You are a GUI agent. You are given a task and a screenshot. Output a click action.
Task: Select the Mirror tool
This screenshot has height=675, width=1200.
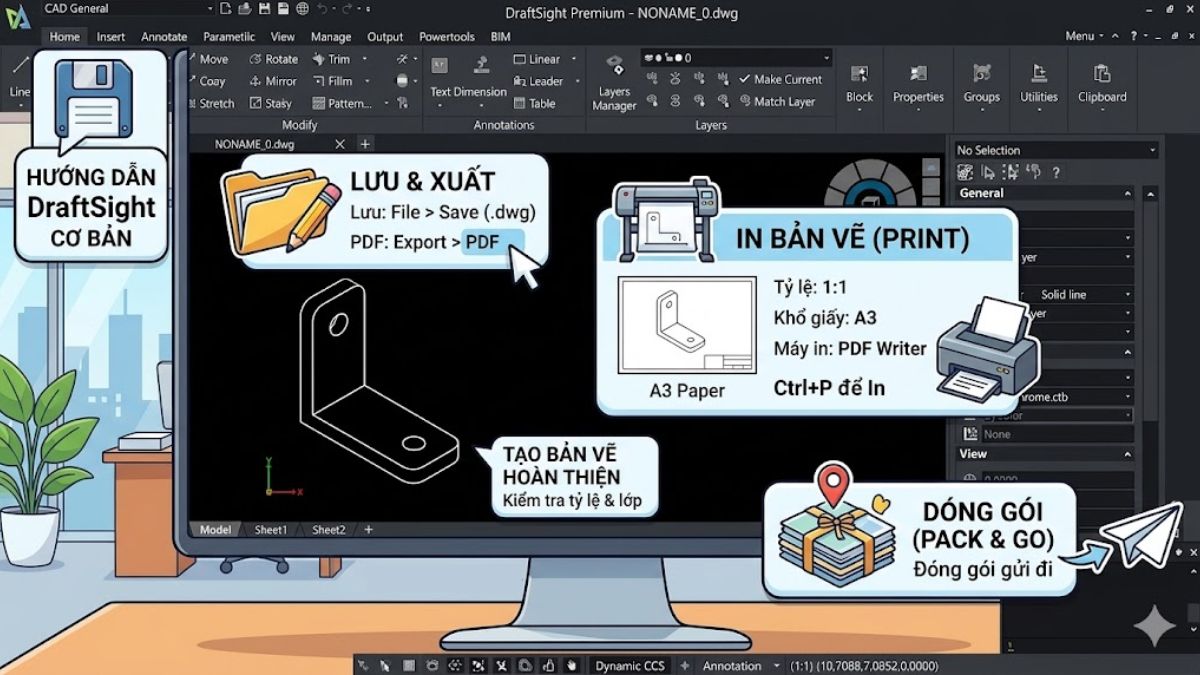pos(272,81)
